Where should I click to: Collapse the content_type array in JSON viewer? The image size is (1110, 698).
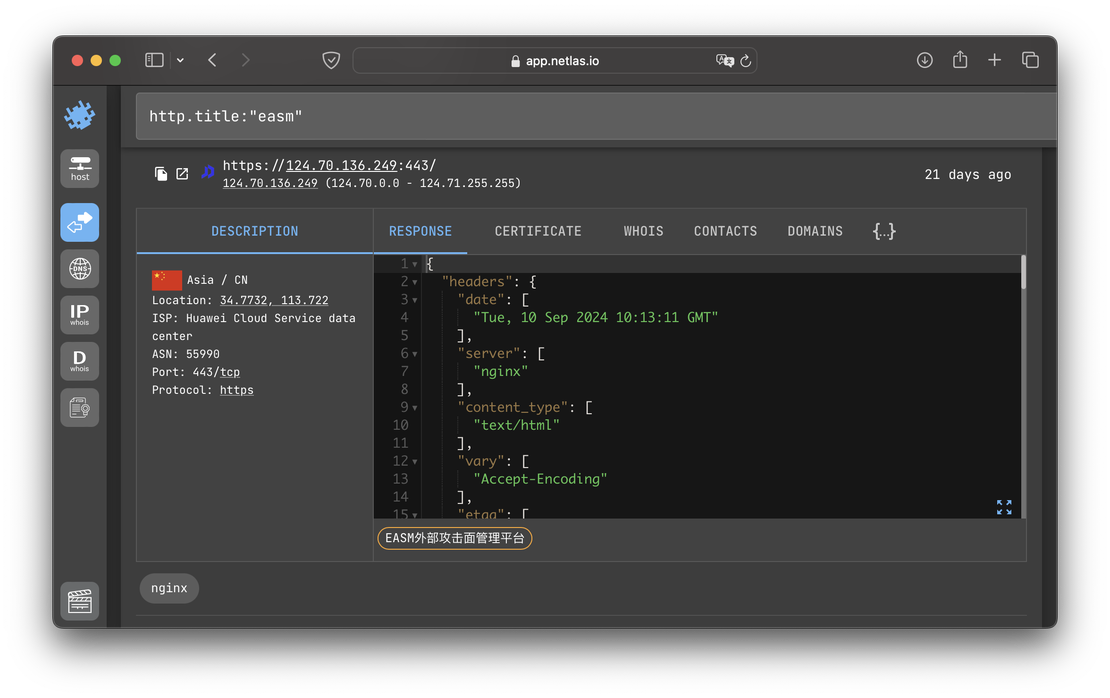(x=414, y=407)
